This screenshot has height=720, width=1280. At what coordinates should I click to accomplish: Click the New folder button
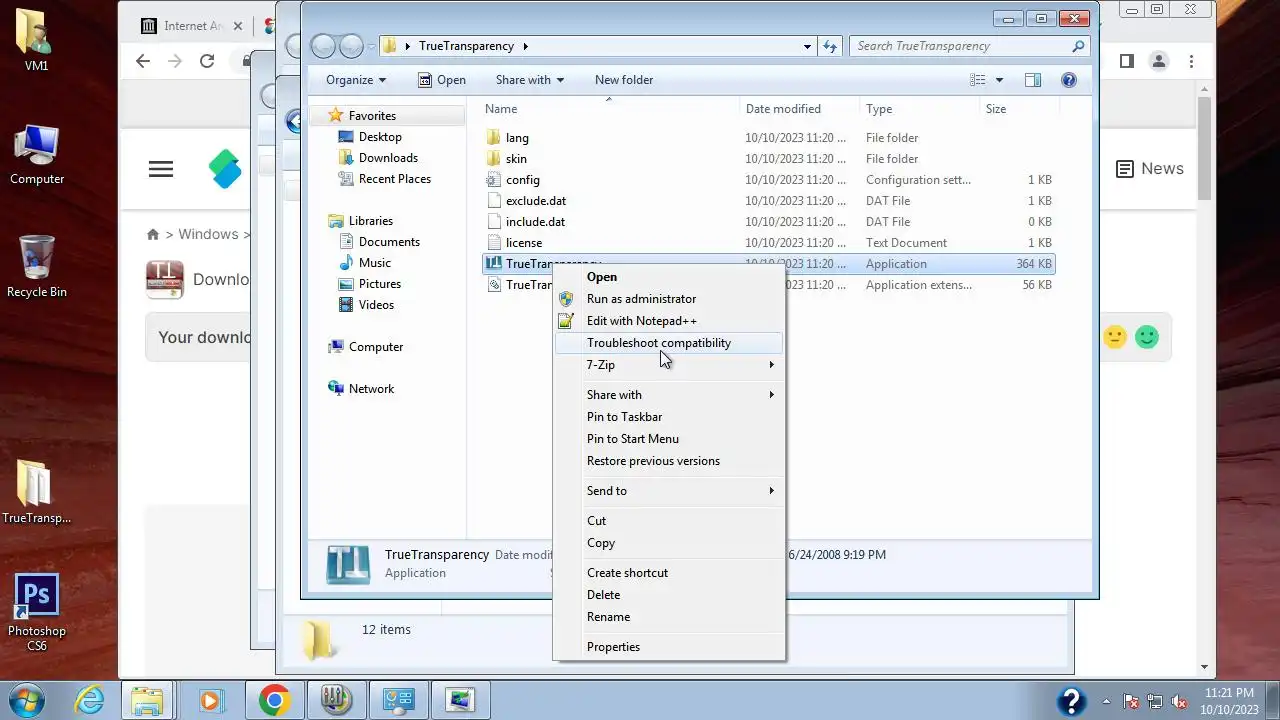[624, 80]
